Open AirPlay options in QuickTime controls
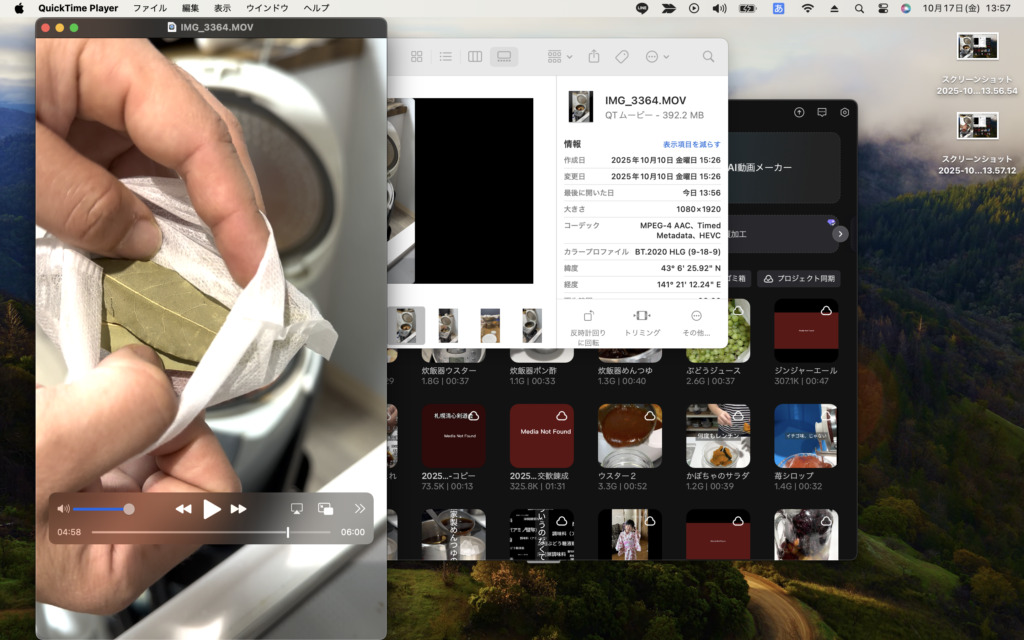 click(x=297, y=509)
